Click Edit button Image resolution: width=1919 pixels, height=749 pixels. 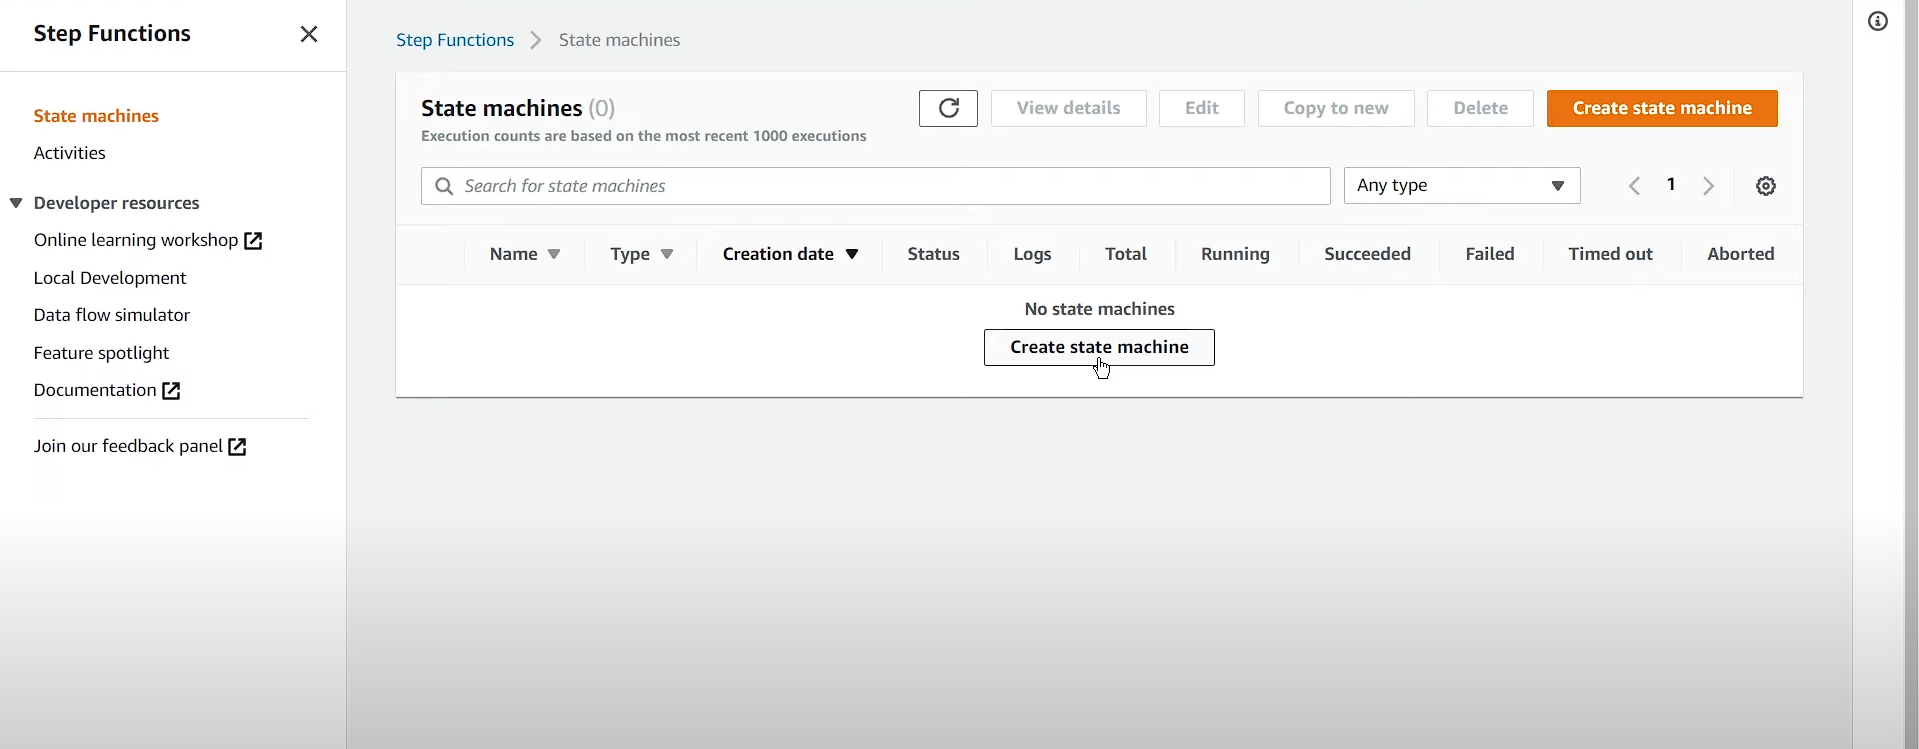click(x=1201, y=108)
